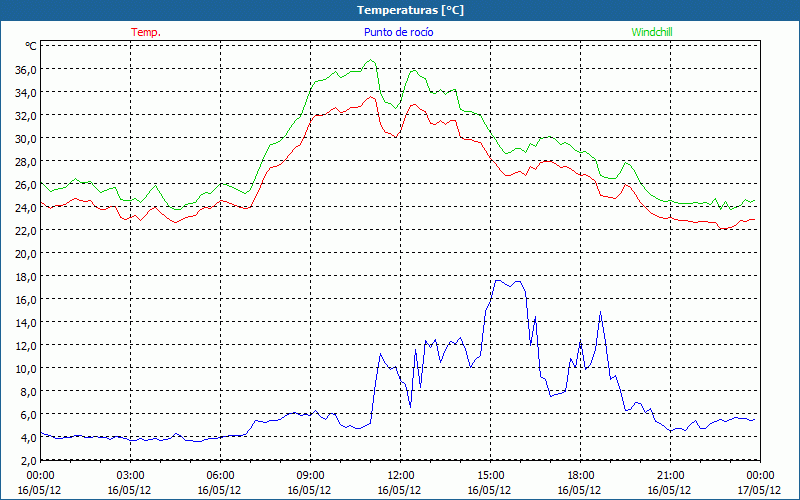Click the 06:00 time label on x-axis

220,476
